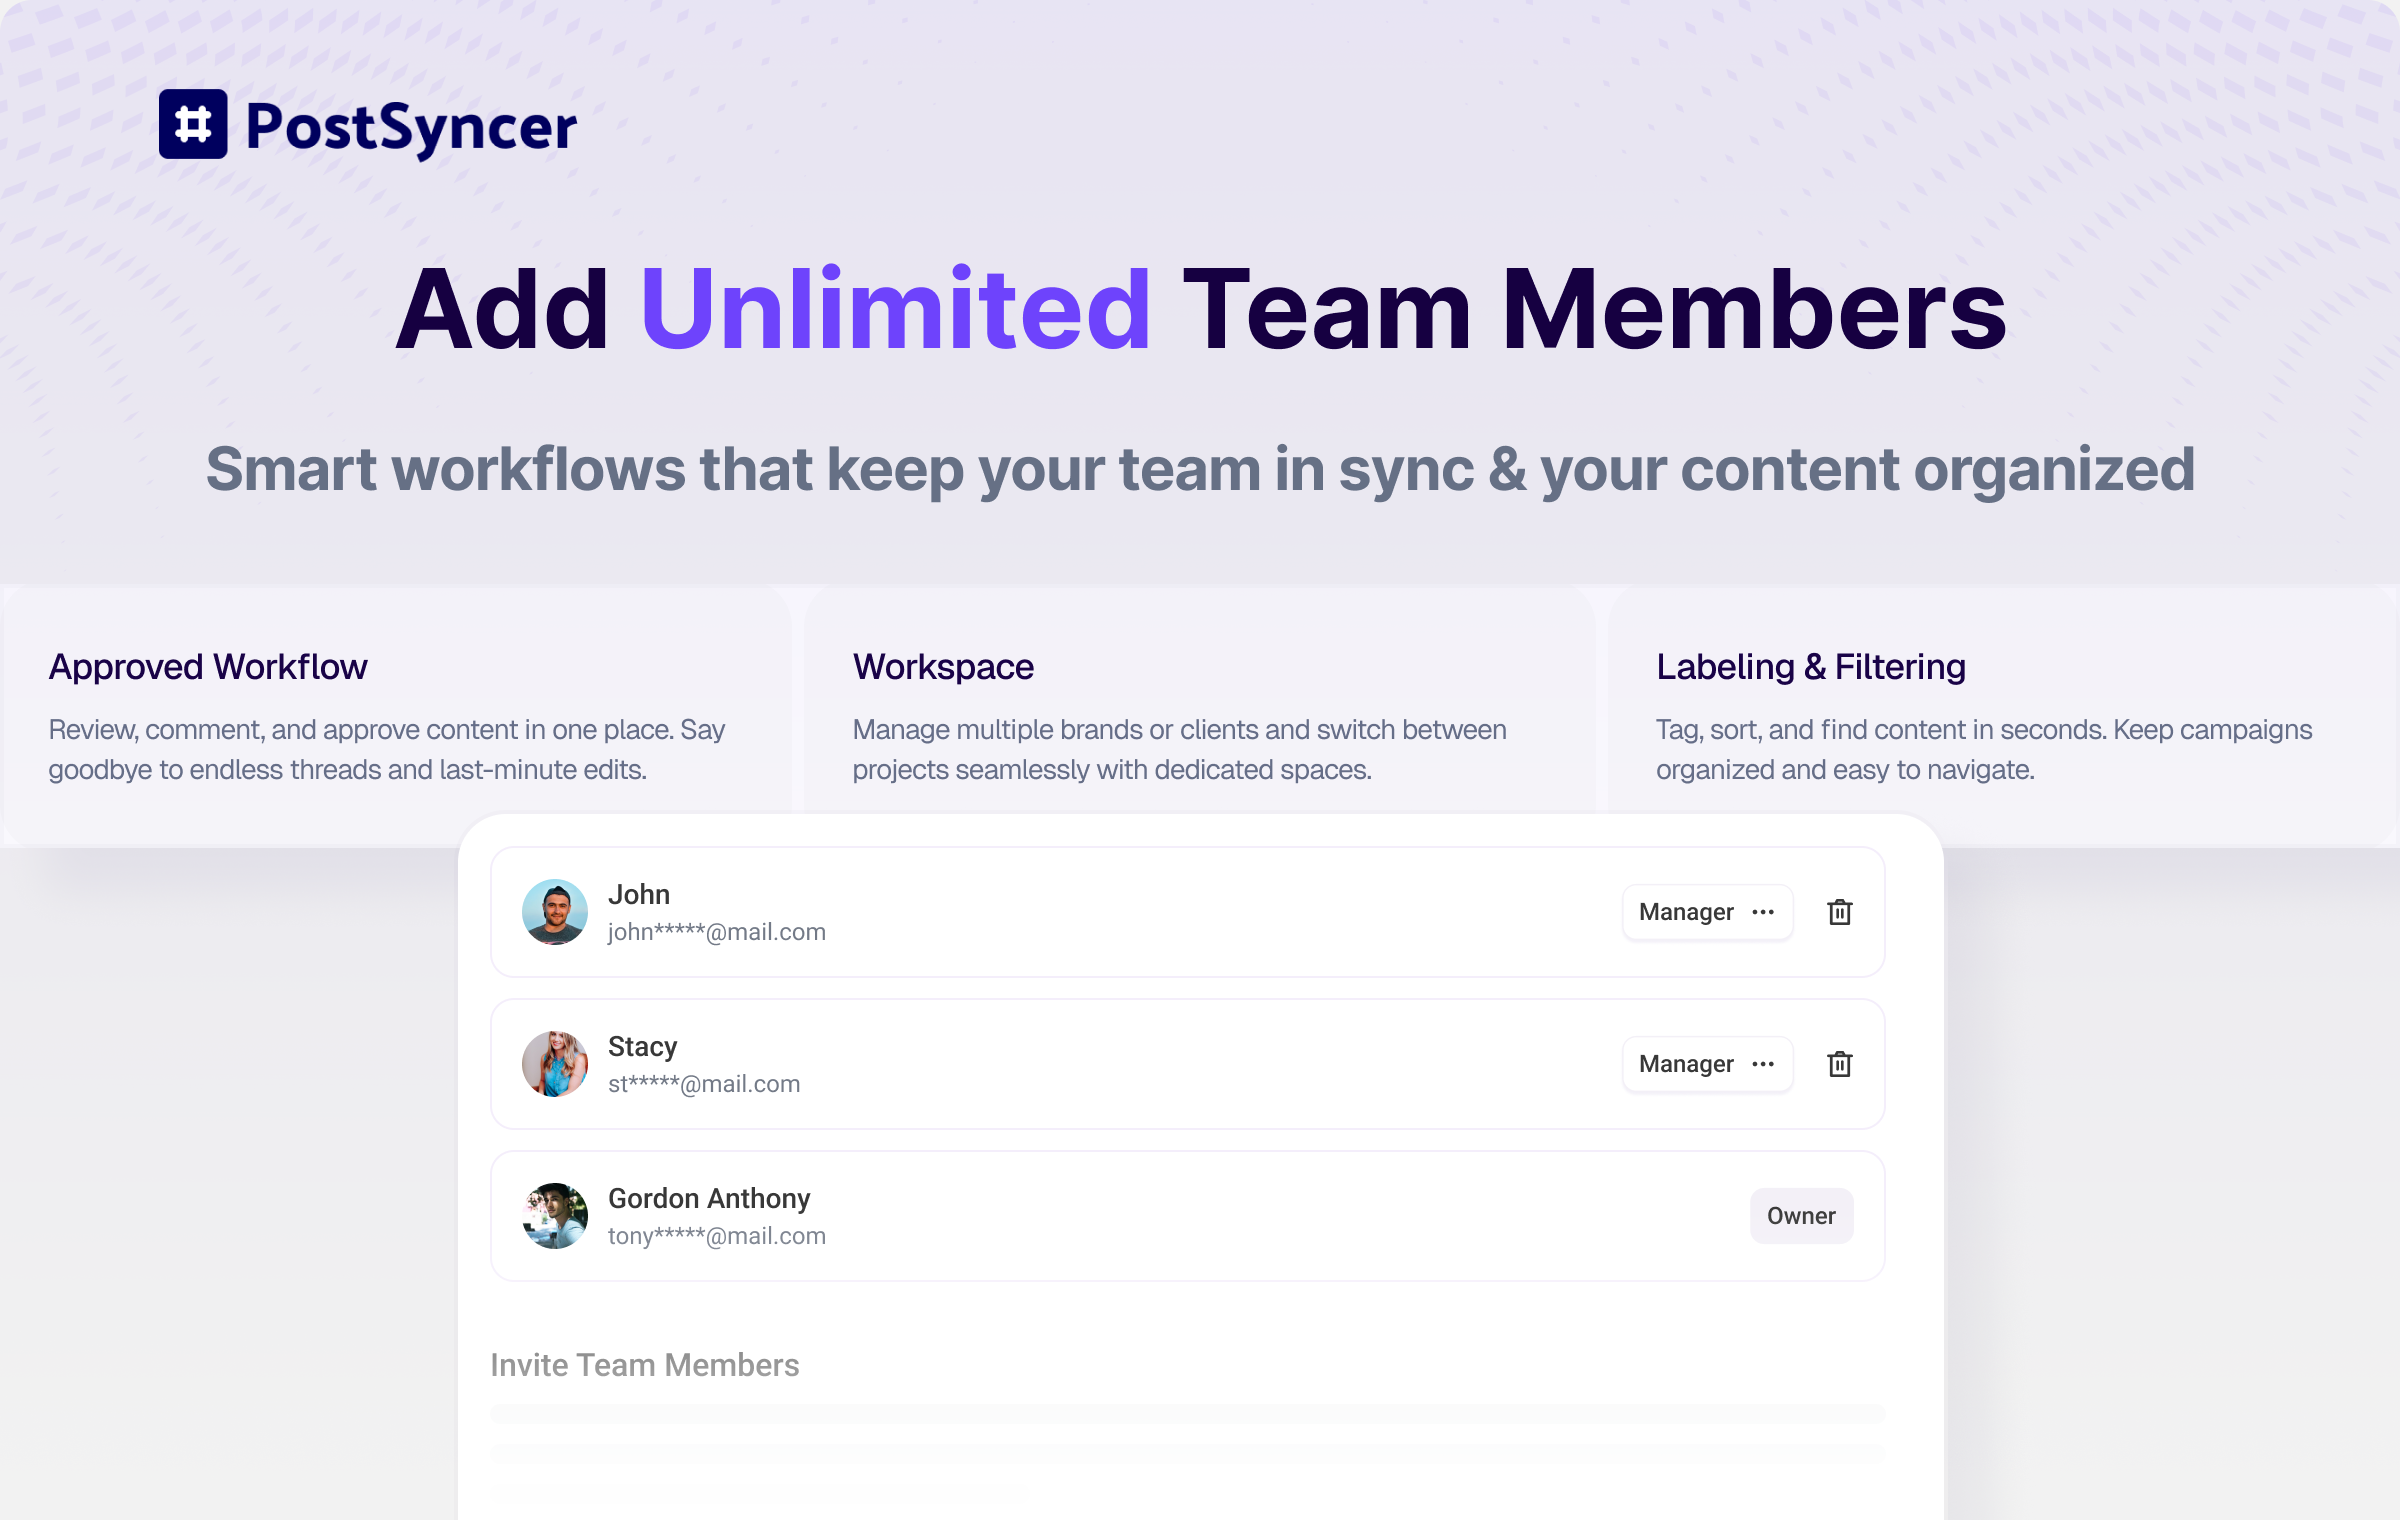Click the three dots in John's Manager button
Screen dimensions: 2400x1520
(x=1763, y=912)
